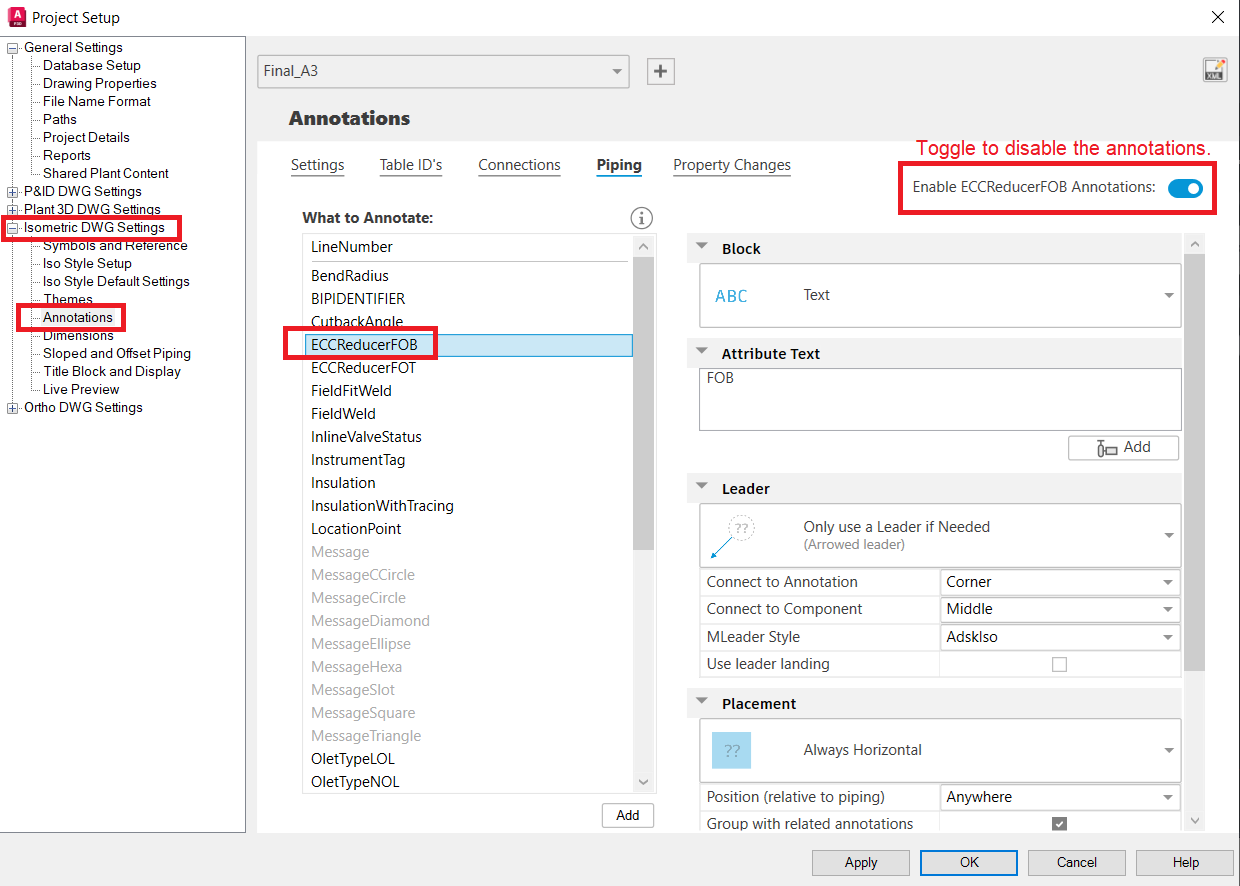Click the Apply button
This screenshot has width=1240, height=886.
pyautogui.click(x=860, y=862)
